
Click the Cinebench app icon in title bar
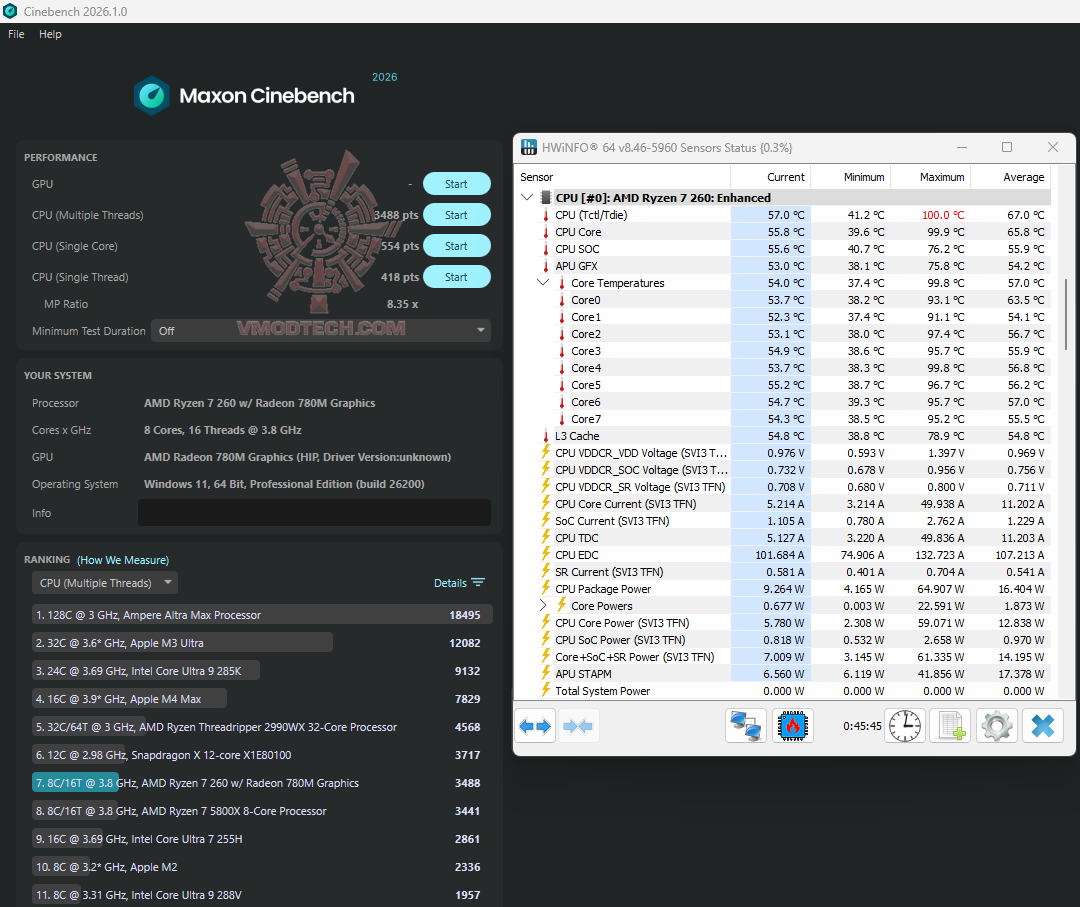click(10, 11)
